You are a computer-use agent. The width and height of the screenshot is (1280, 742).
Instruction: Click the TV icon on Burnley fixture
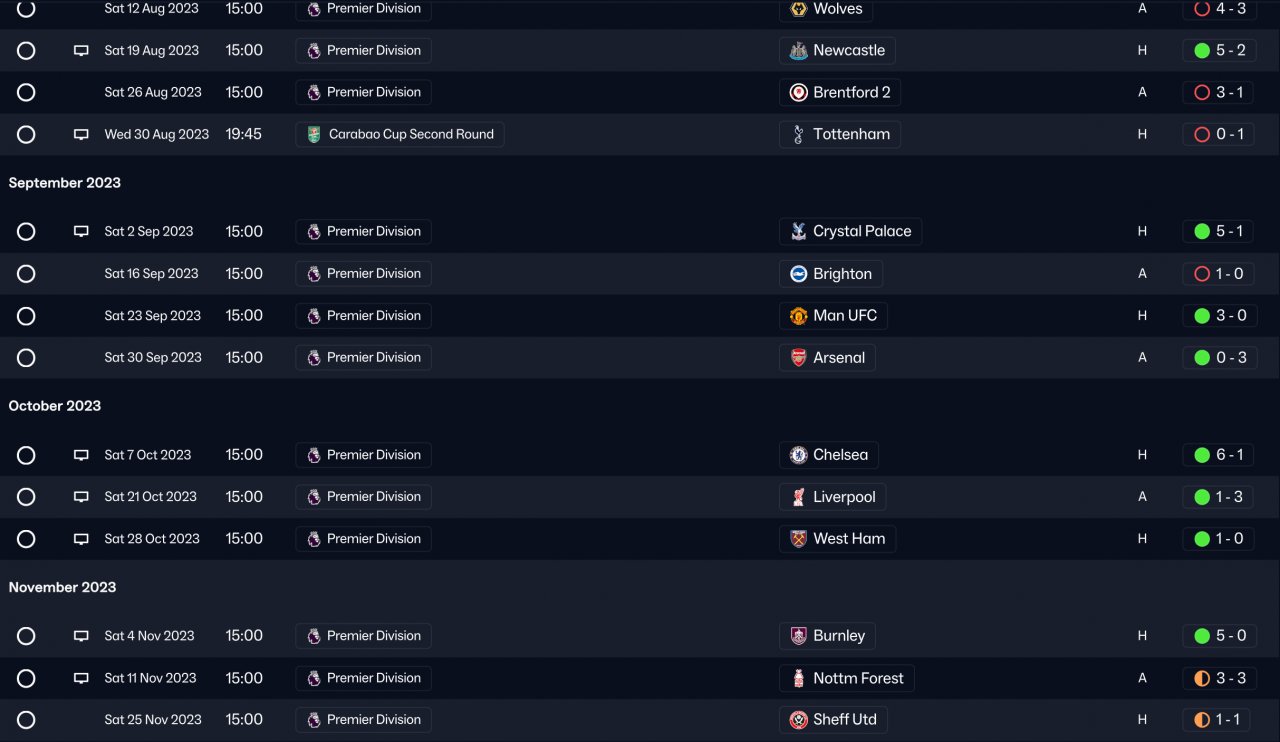(81, 636)
